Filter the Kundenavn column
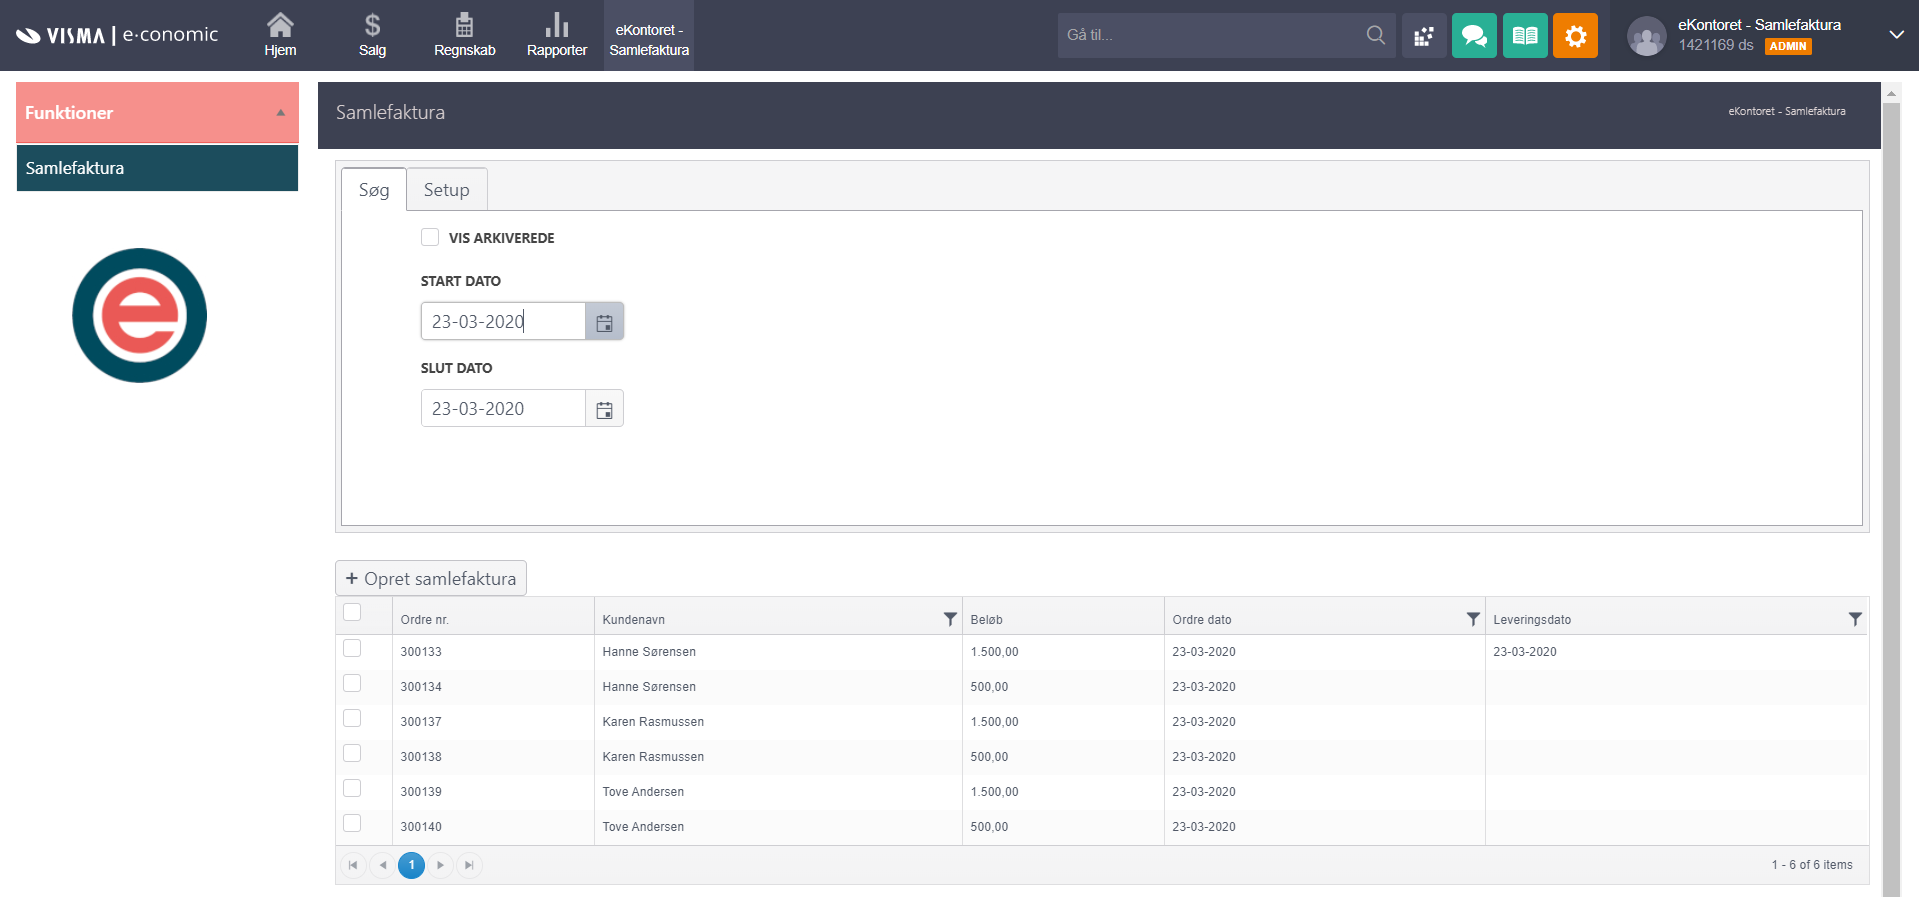Image resolution: width=1919 pixels, height=897 pixels. pos(950,619)
